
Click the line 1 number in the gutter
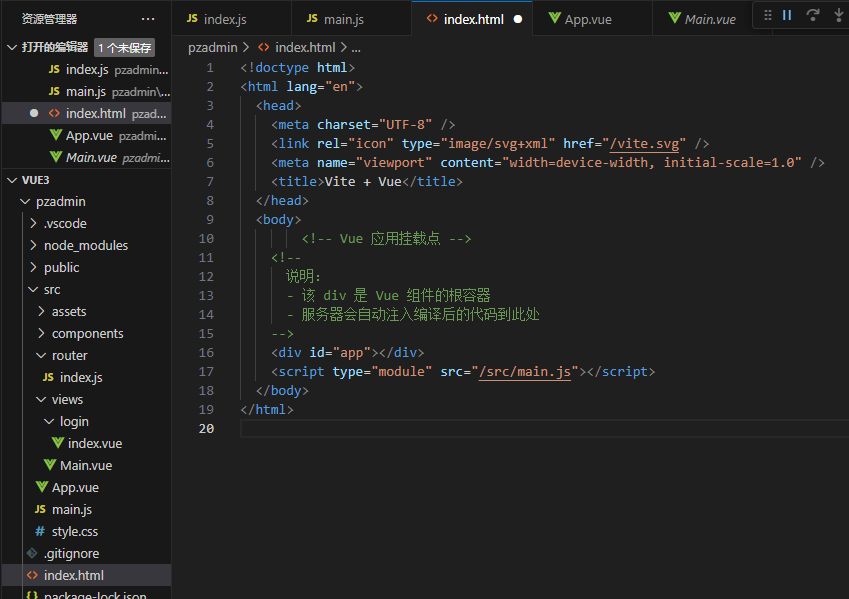(x=210, y=68)
